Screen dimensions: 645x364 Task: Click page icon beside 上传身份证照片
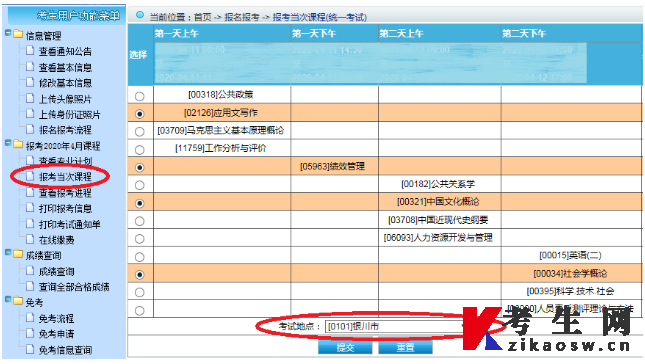point(30,114)
